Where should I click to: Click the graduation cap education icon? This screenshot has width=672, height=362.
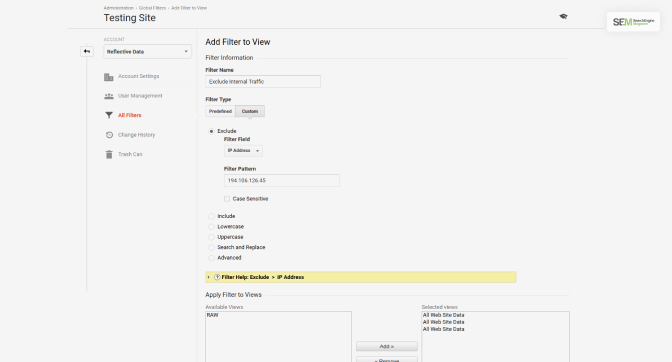[x=563, y=16]
